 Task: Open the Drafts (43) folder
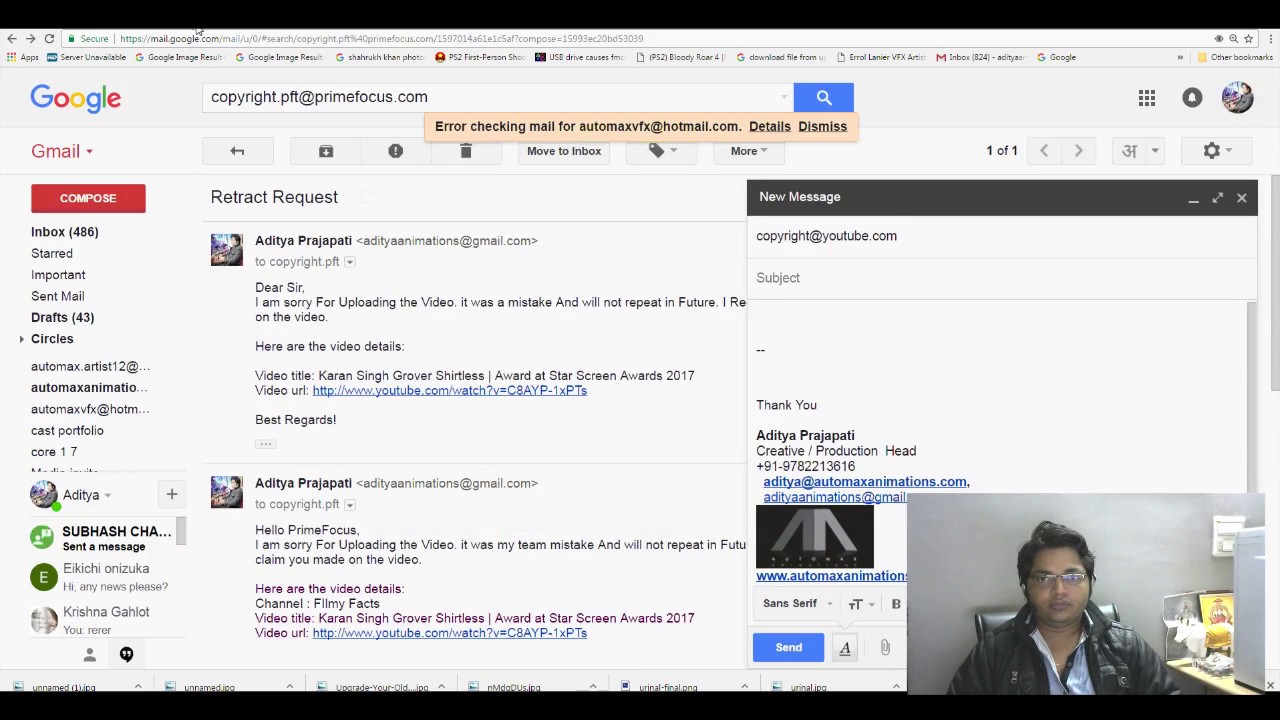(x=62, y=317)
